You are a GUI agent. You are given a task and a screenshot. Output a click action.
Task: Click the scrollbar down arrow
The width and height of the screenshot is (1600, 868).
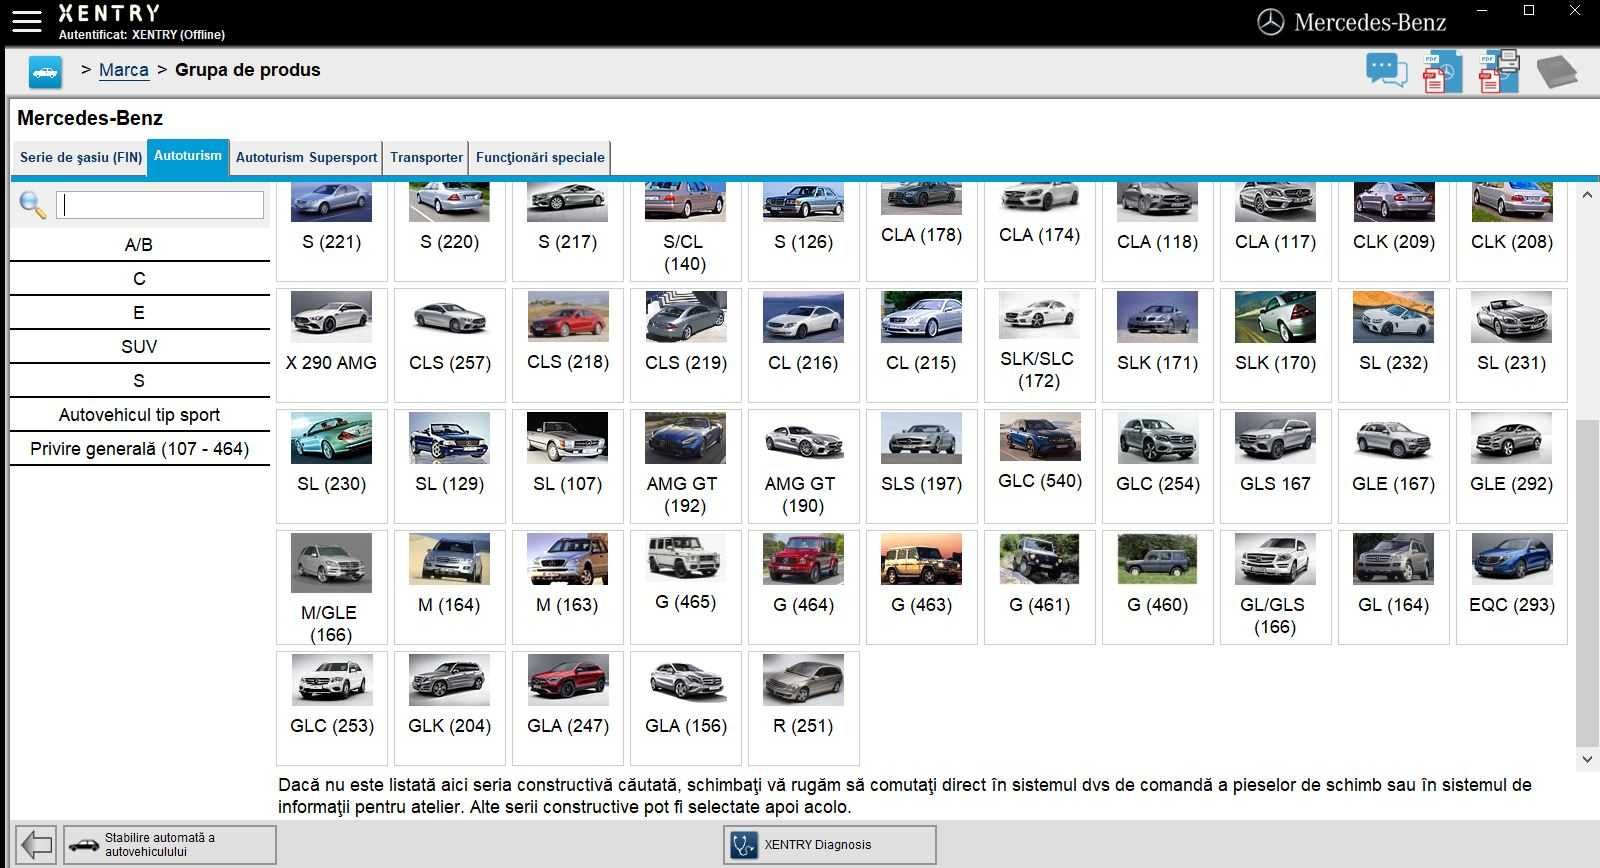[1587, 759]
